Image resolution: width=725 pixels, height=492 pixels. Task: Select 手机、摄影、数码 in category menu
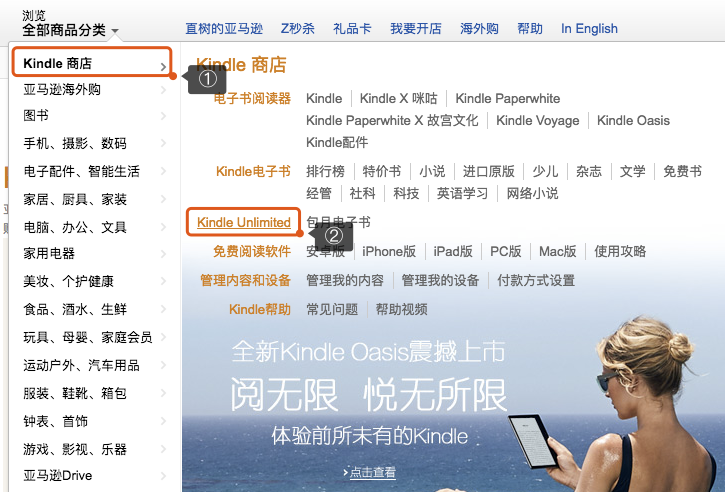coord(75,143)
